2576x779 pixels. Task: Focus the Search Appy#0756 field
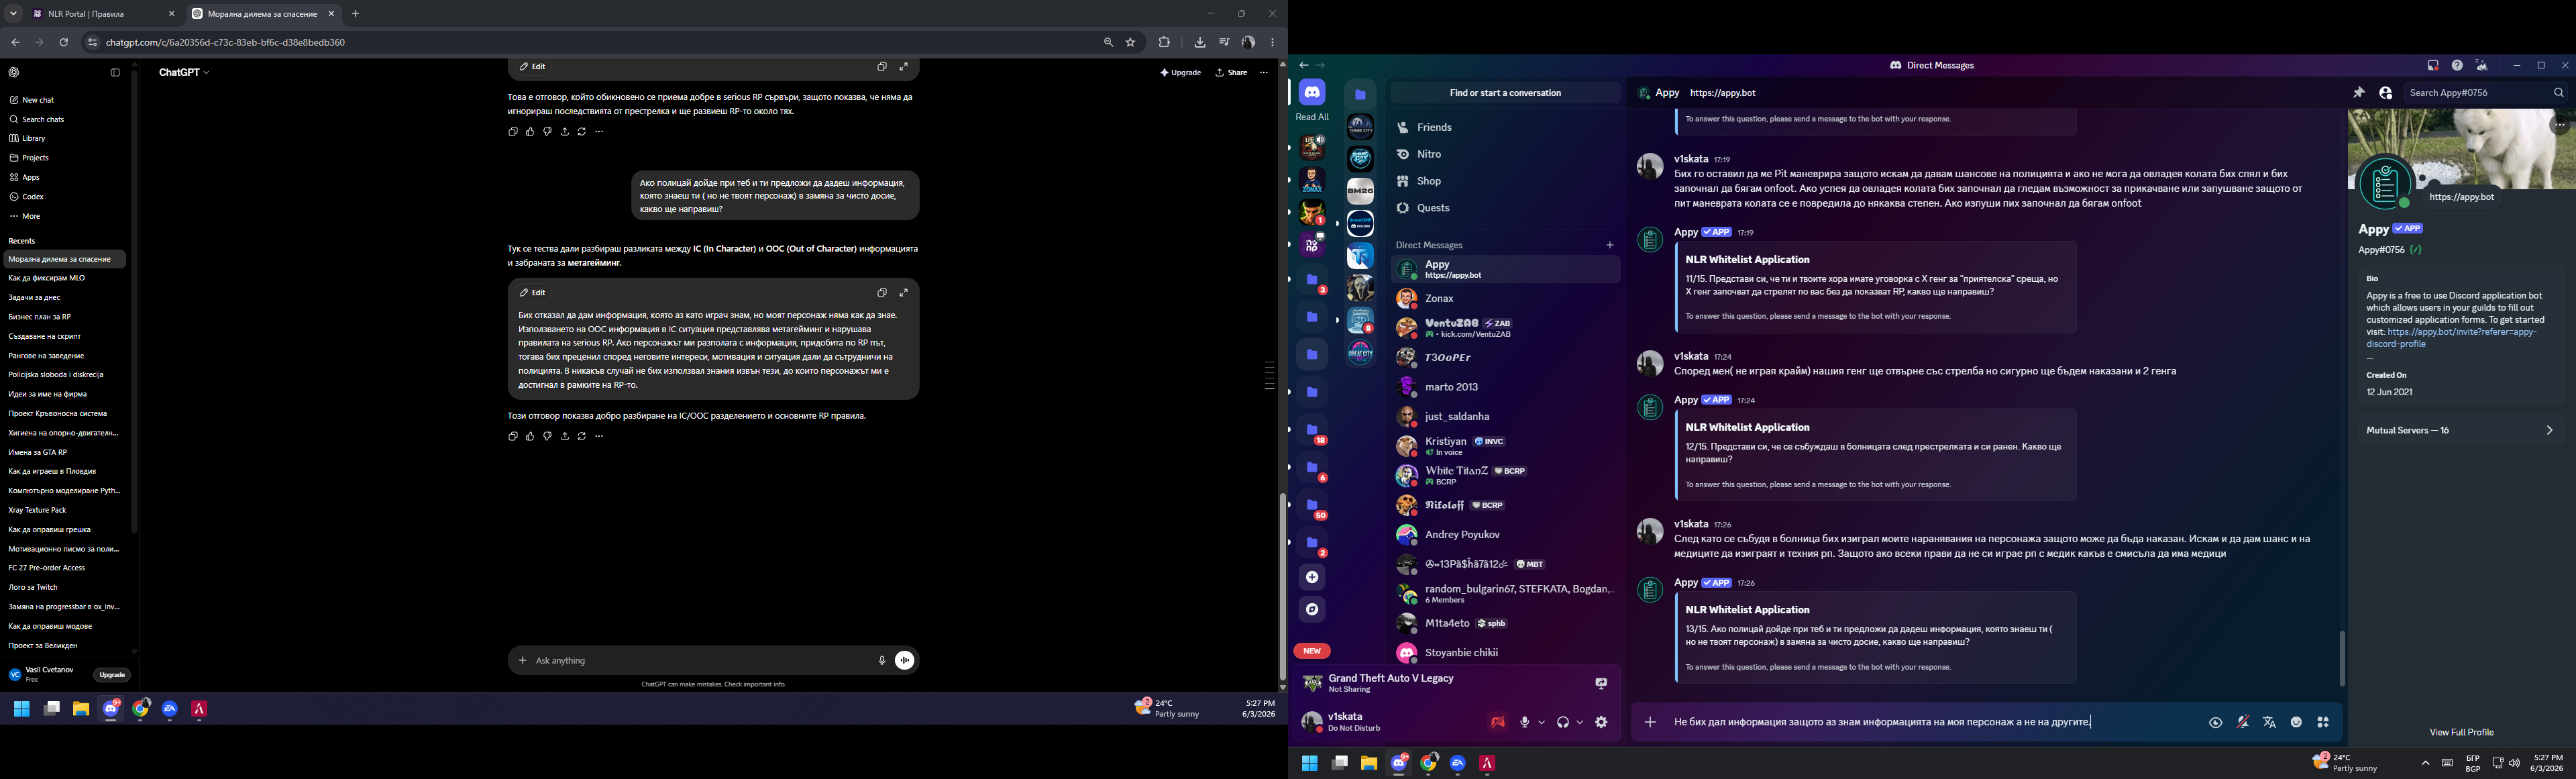(2485, 93)
